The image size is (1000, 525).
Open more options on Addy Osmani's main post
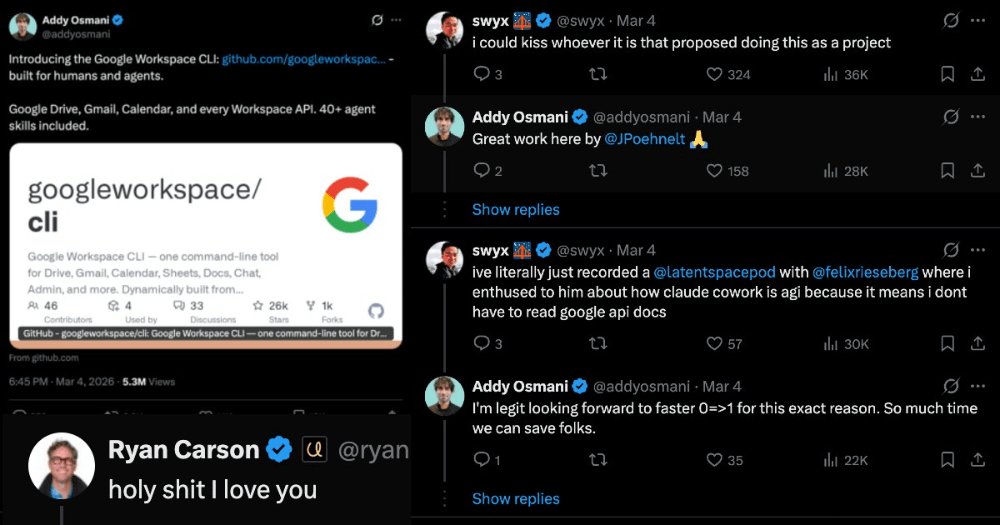397,20
